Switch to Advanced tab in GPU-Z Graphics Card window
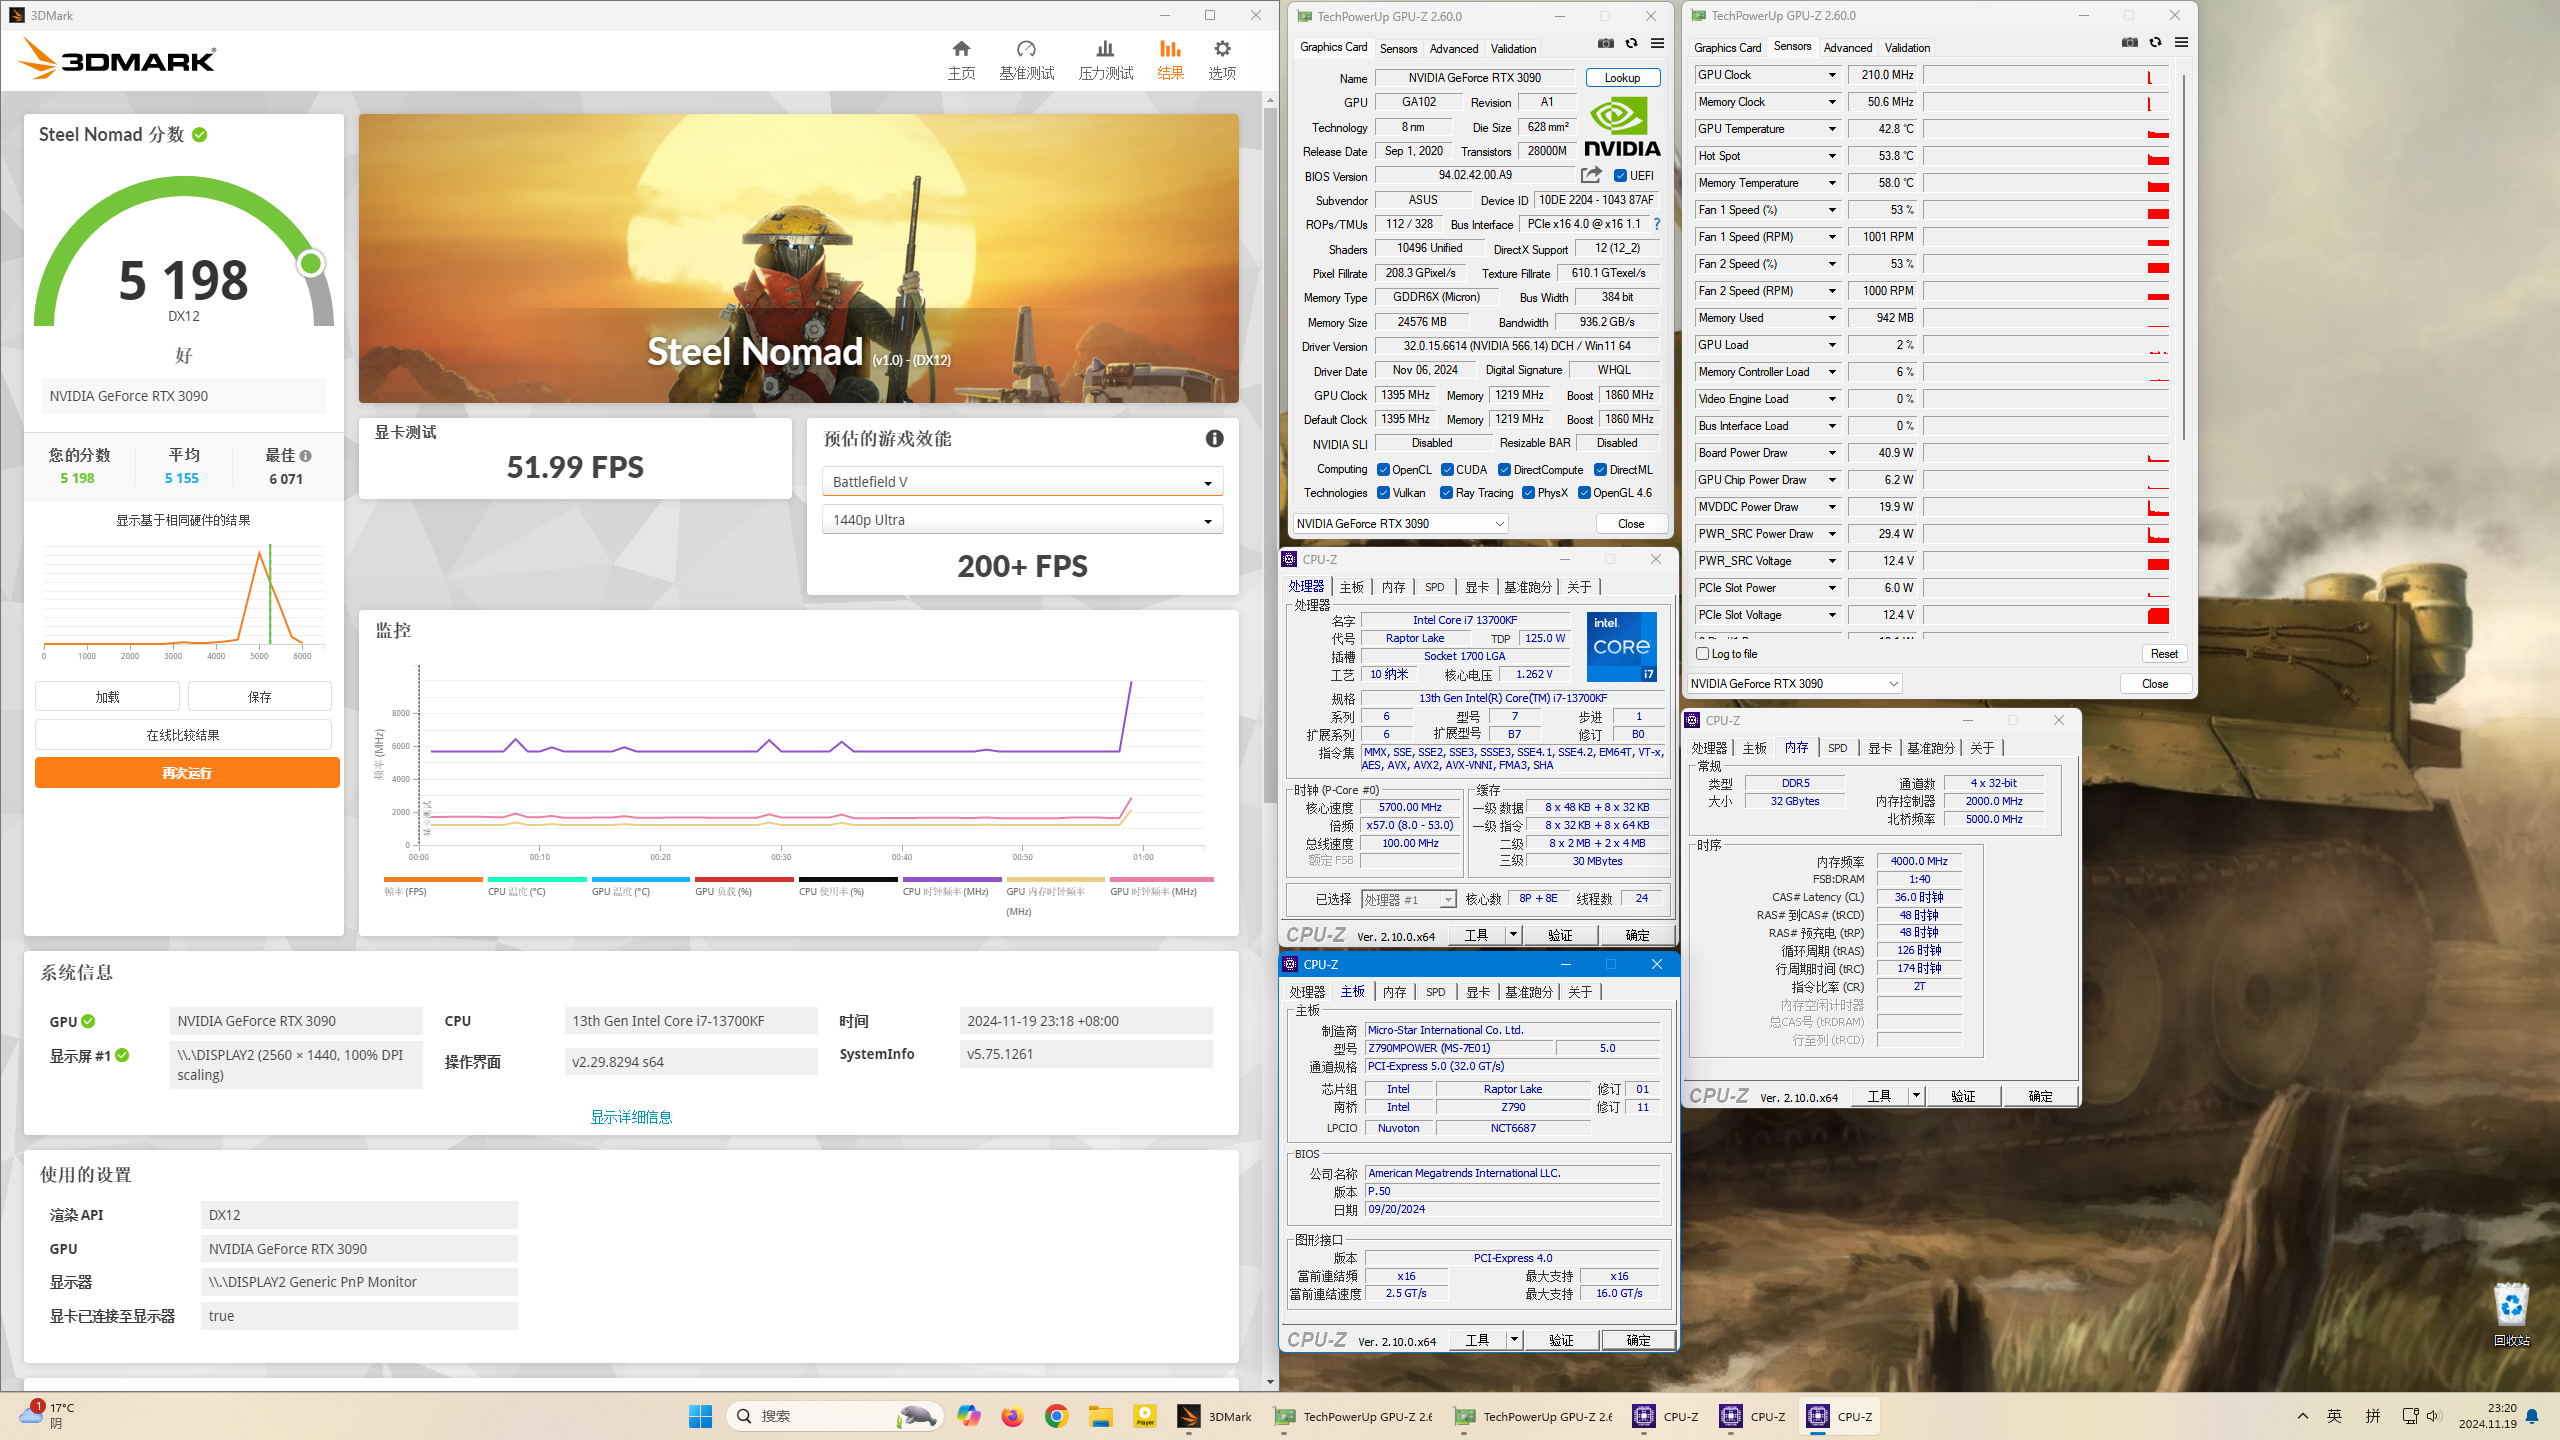This screenshot has height=1440, width=2560. 1453,49
